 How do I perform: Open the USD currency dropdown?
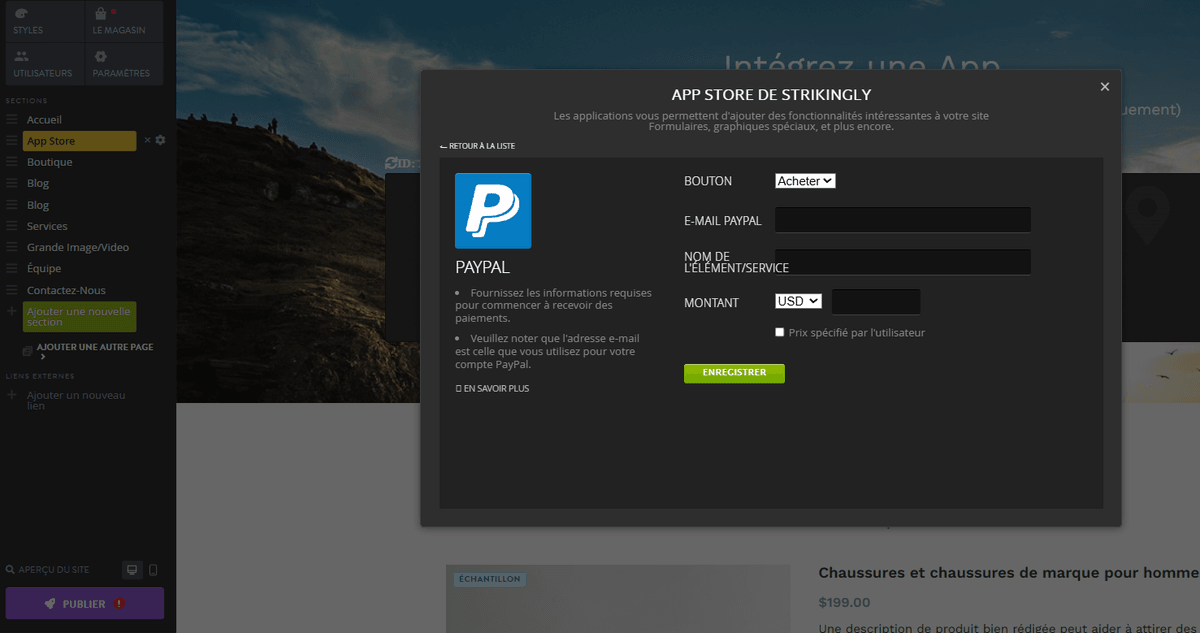798,301
